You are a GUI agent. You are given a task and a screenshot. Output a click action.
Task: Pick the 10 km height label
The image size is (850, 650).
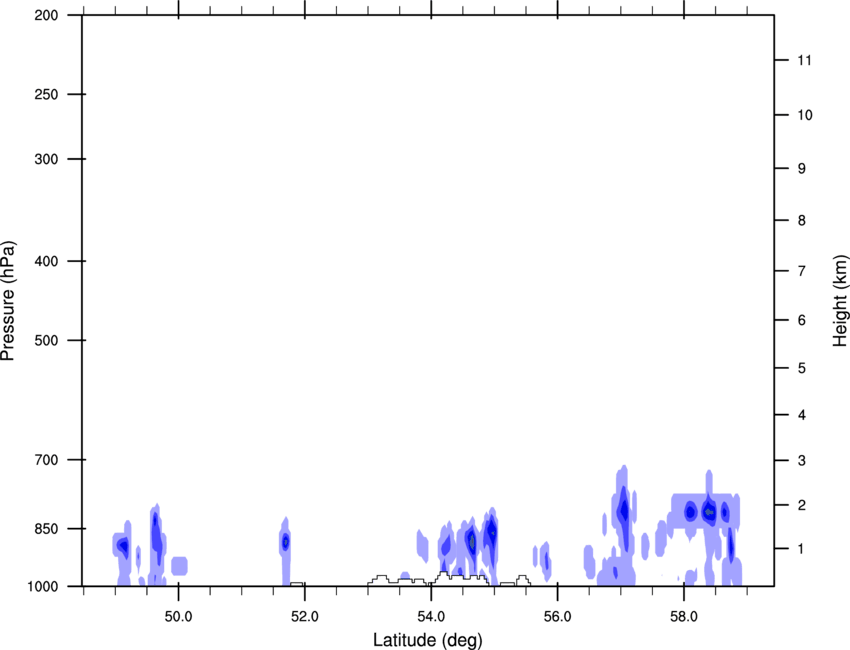coord(805,115)
